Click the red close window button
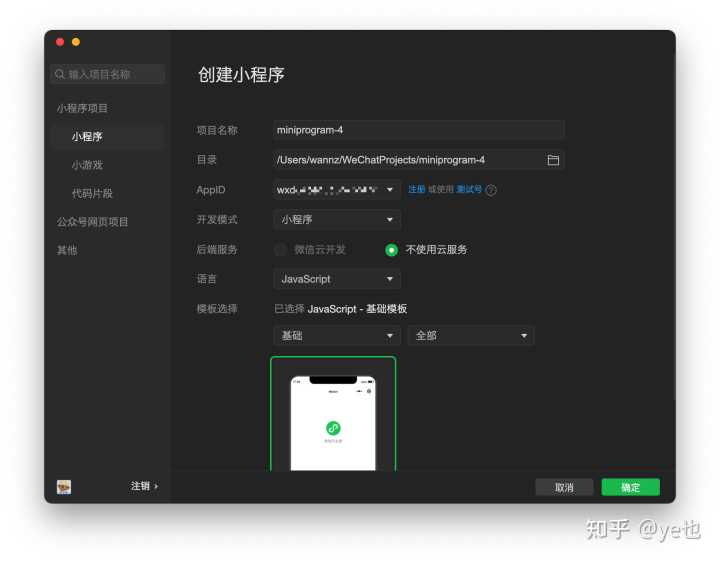Viewport: 720px width, 562px height. (60, 42)
